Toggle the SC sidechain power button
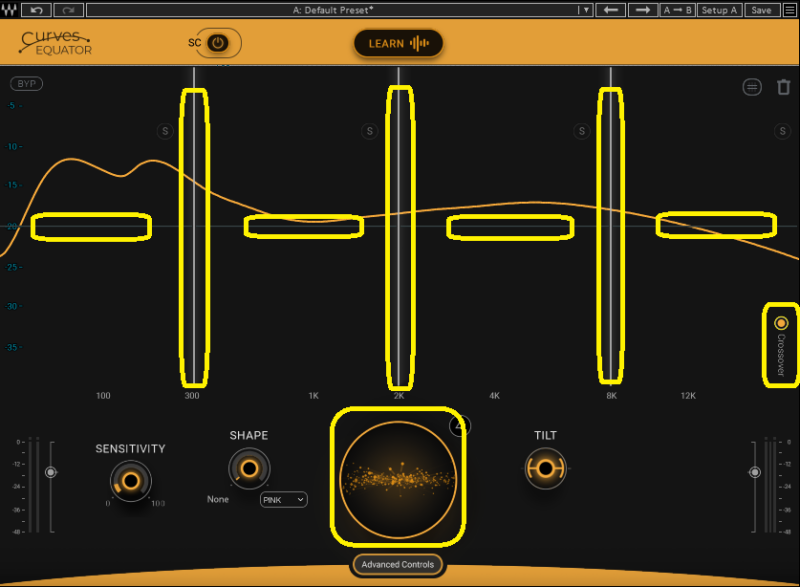Screen dimensions: 800x587 coord(218,43)
